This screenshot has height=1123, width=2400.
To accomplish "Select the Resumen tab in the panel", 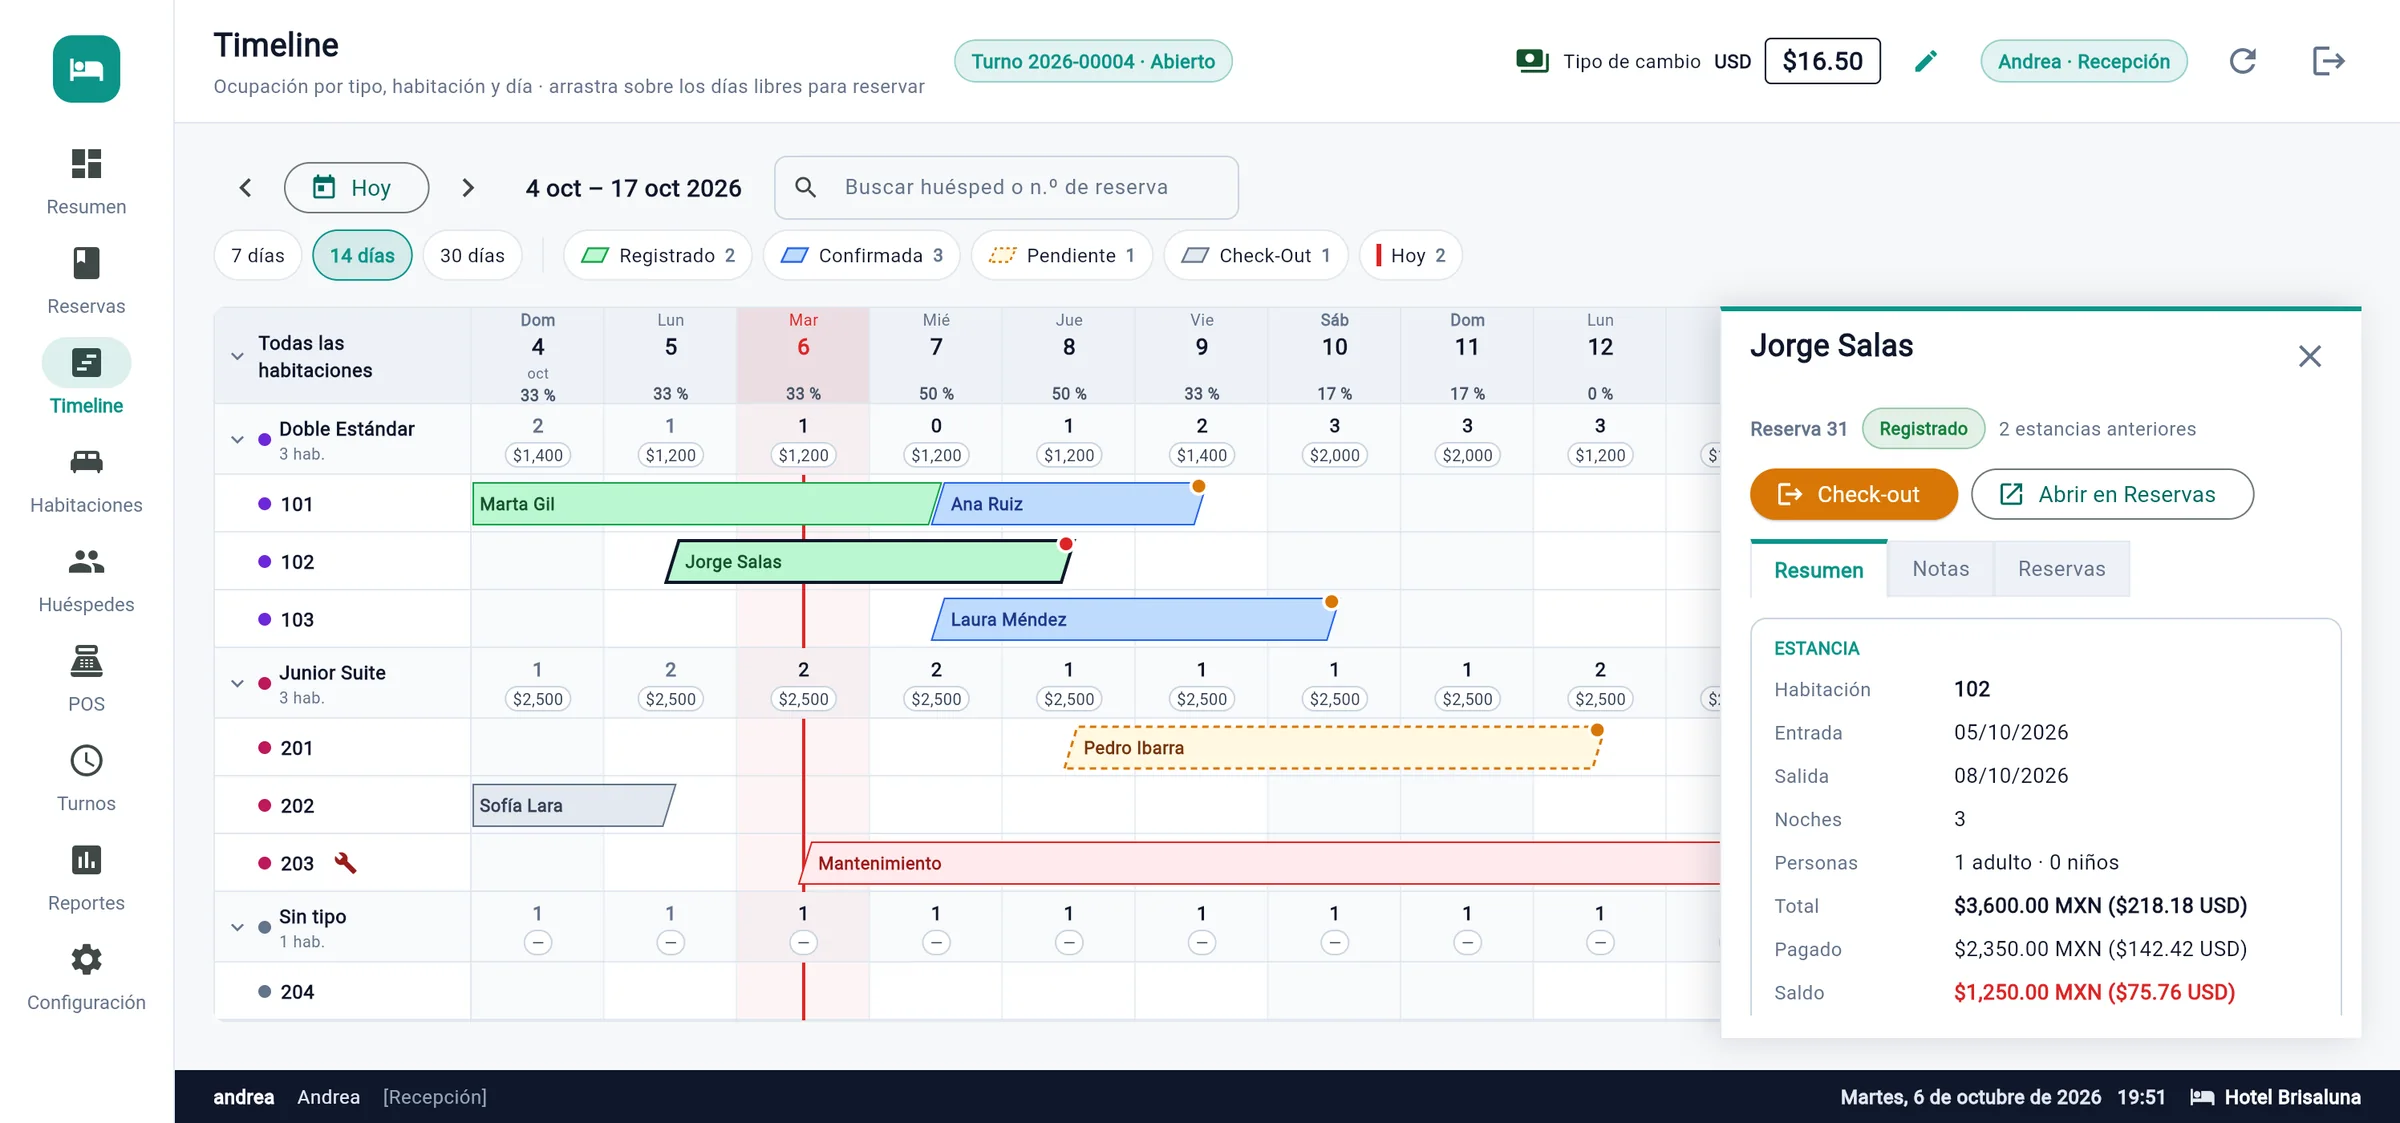I will point(1818,569).
